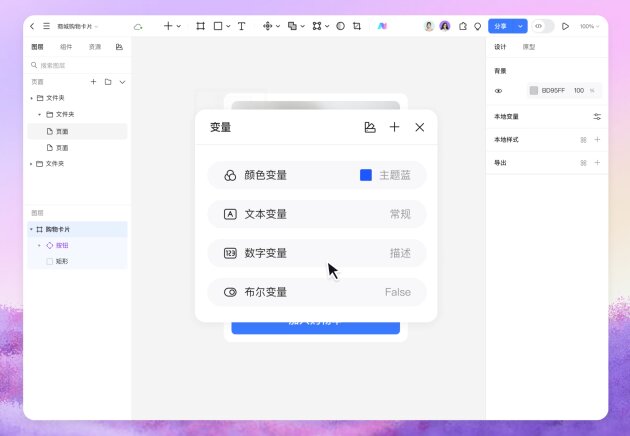Open dropdown arrow next to Rectangle tool
Image resolution: width=630 pixels, height=436 pixels.
point(228,27)
